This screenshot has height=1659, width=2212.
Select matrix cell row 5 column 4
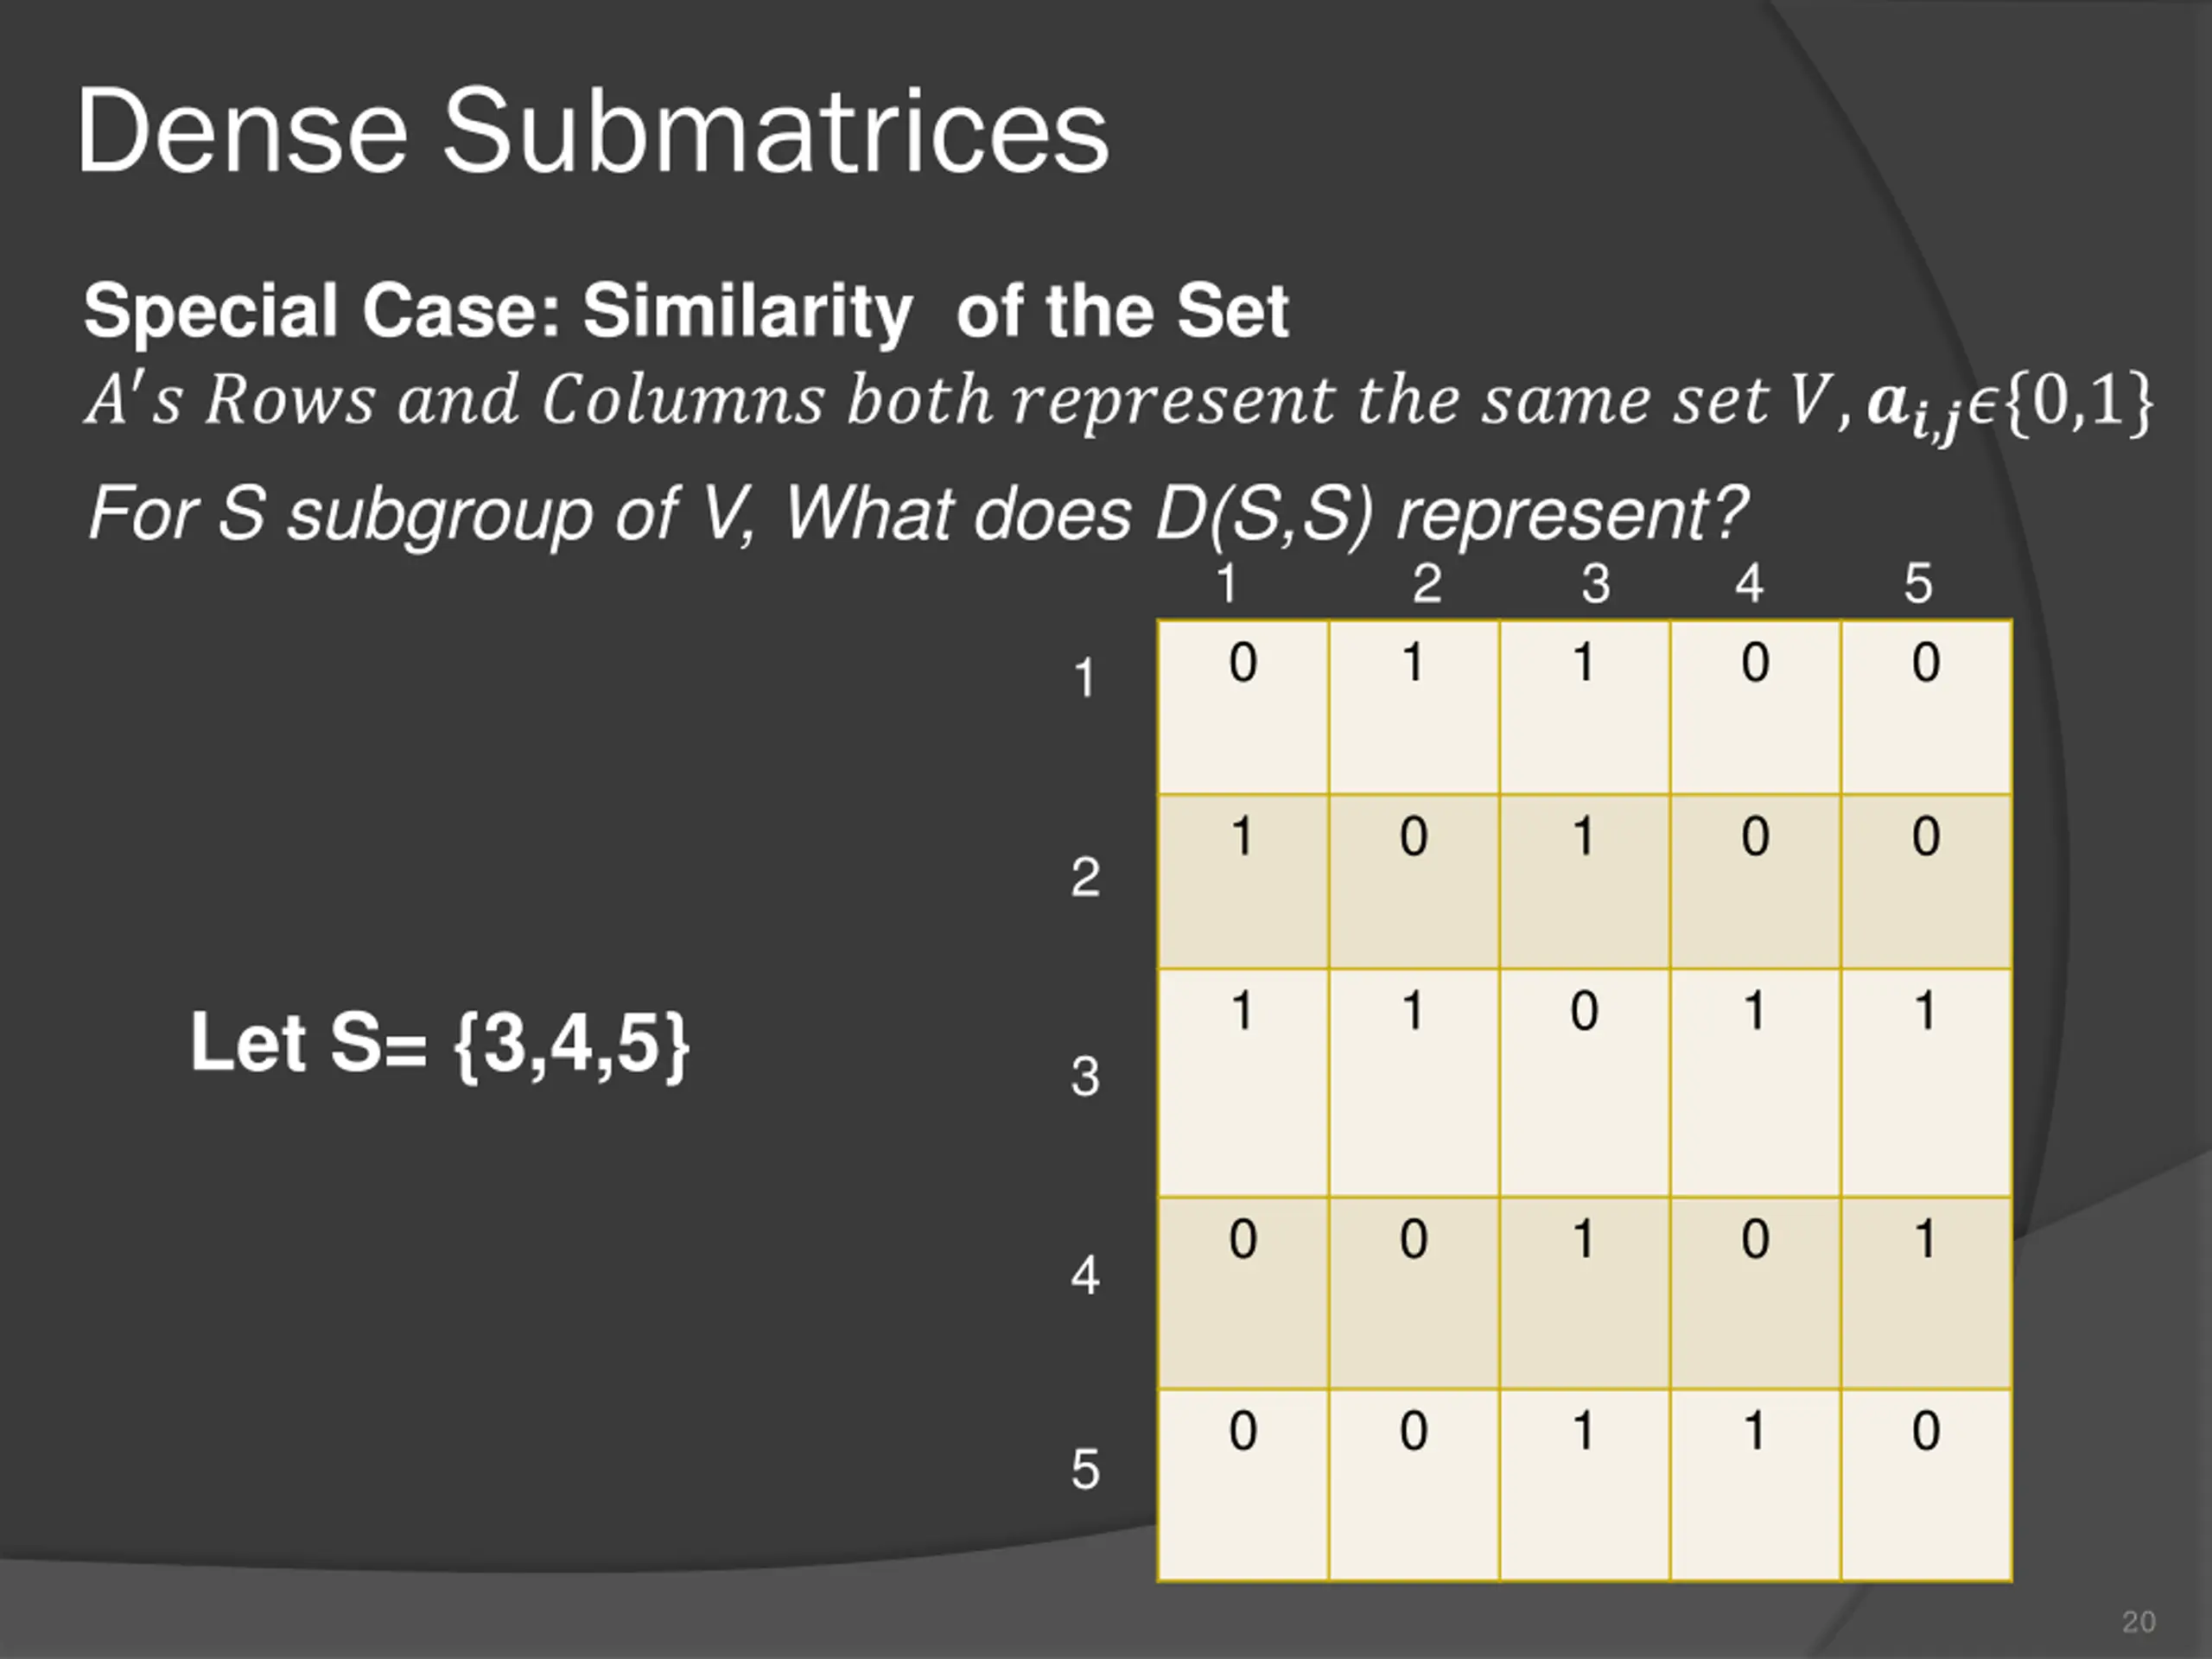[1756, 1485]
